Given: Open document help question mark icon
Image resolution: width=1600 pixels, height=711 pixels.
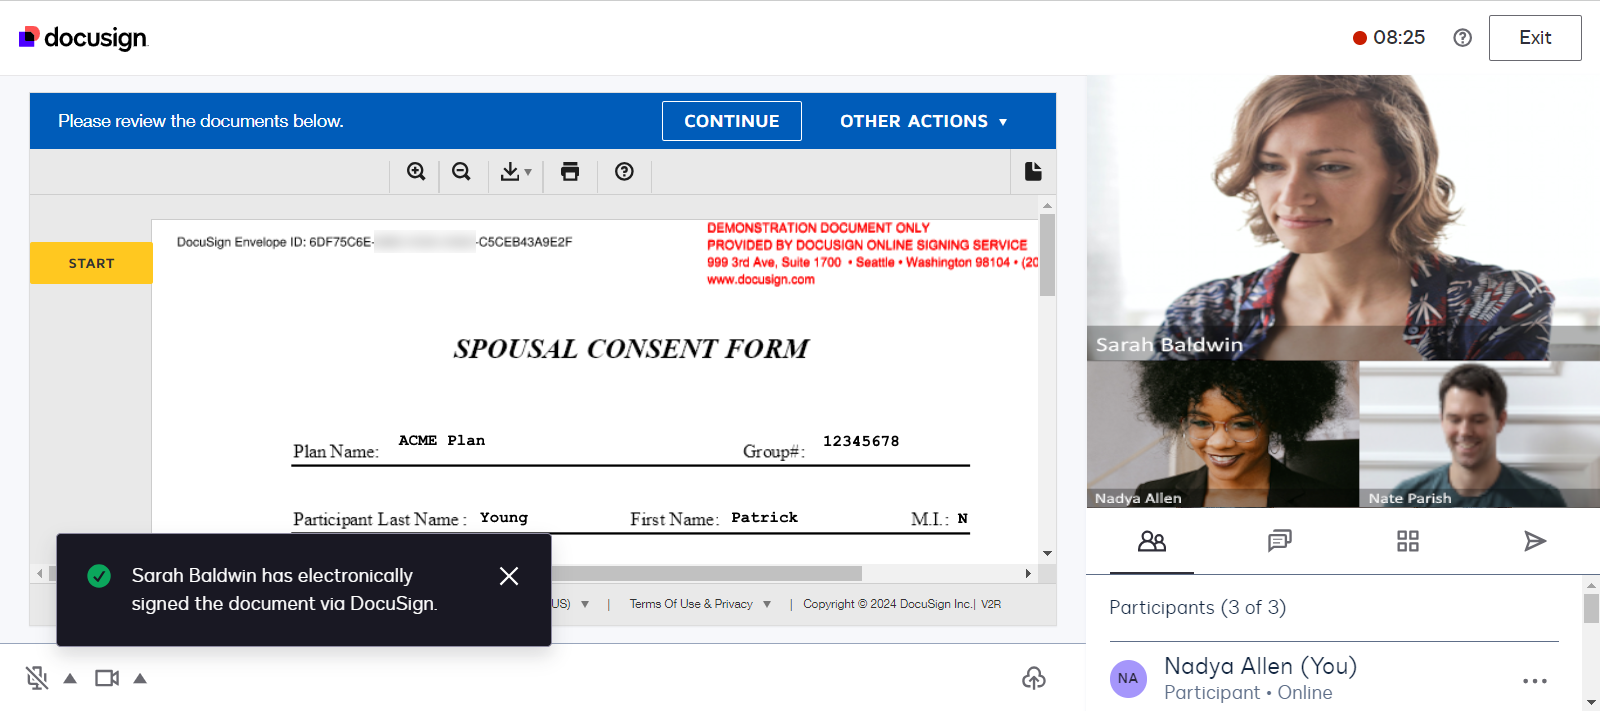Looking at the screenshot, I should (624, 172).
